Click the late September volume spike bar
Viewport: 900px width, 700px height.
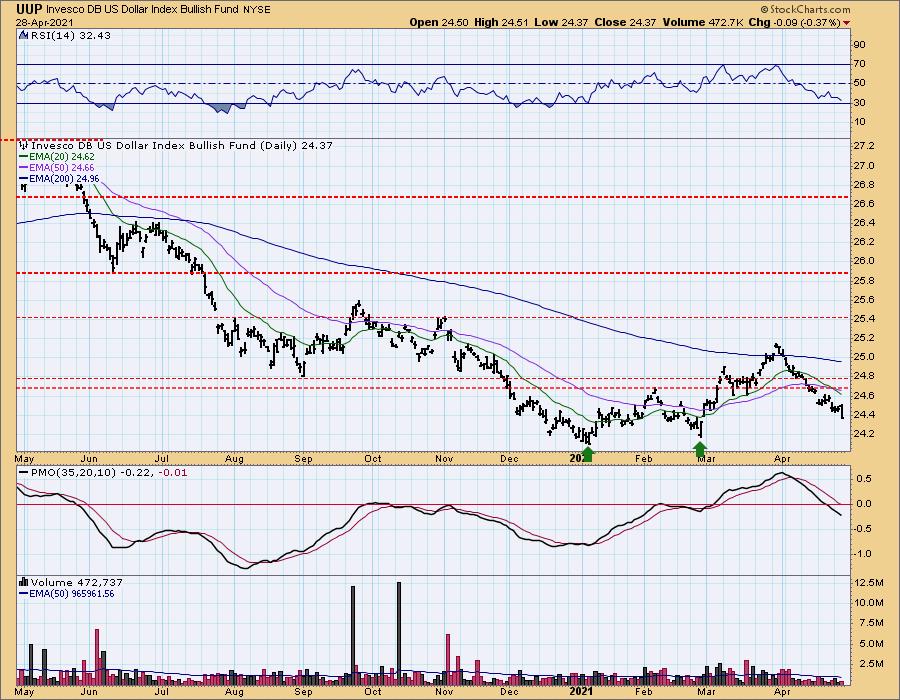[x=352, y=635]
